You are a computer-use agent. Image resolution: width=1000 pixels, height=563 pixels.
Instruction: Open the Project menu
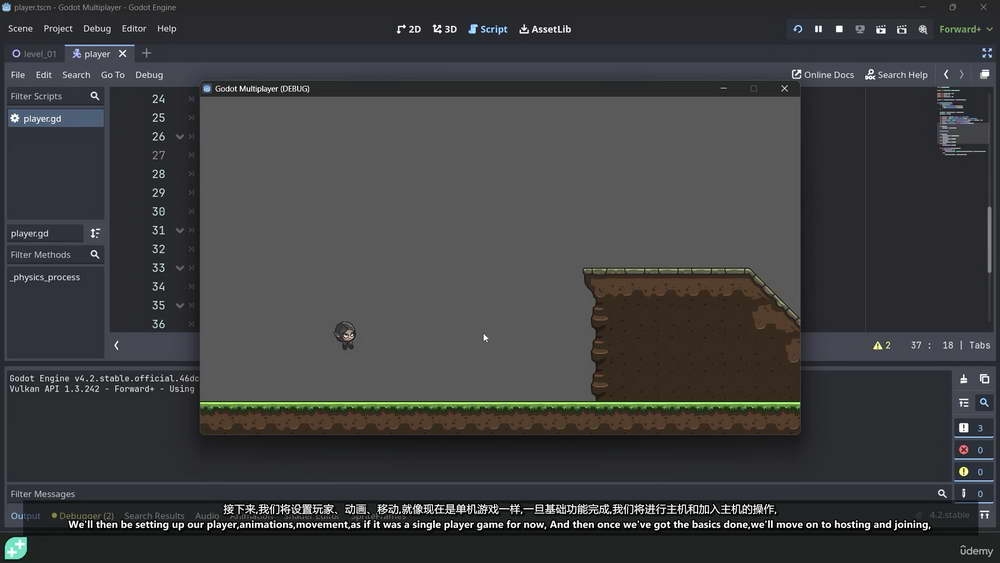[58, 29]
